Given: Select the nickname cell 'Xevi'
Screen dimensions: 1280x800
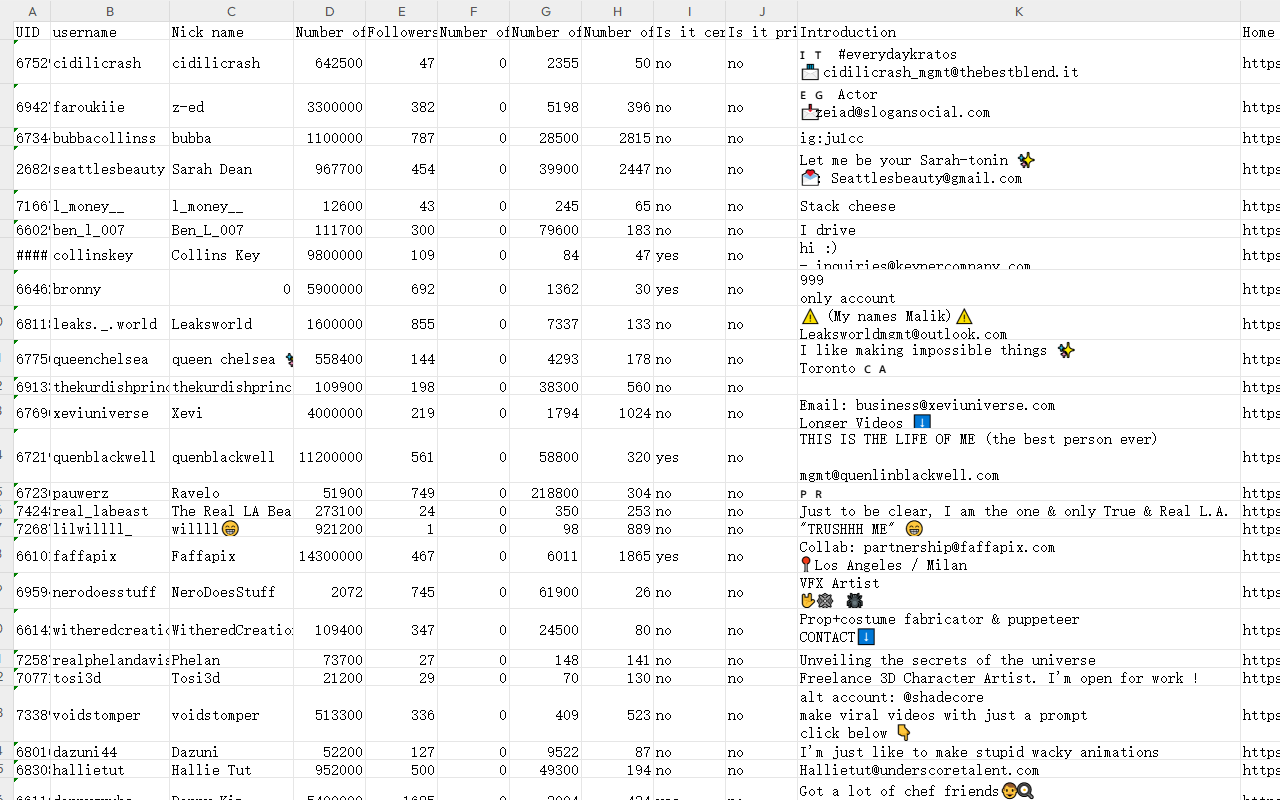Looking at the screenshot, I should [231, 413].
